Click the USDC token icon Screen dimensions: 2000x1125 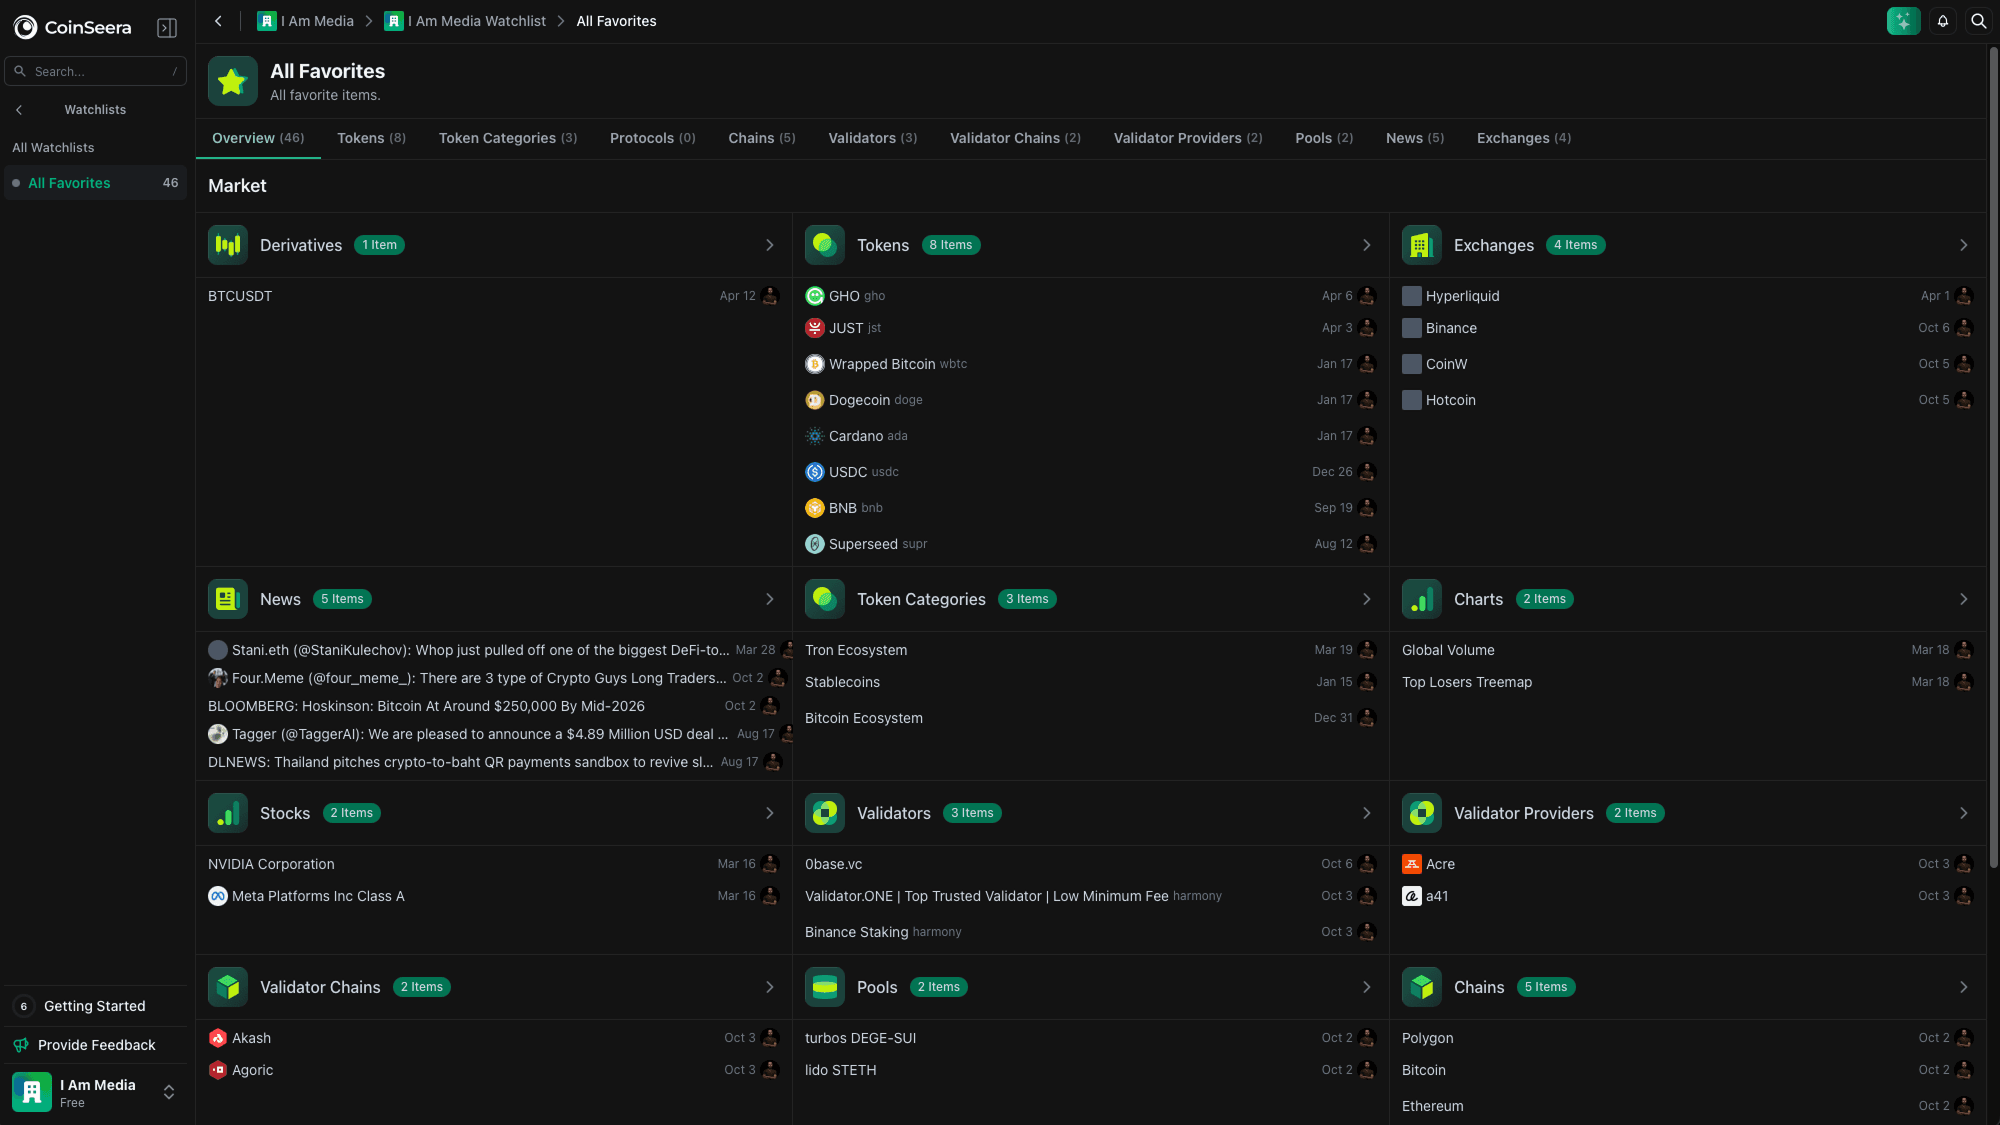click(x=815, y=472)
